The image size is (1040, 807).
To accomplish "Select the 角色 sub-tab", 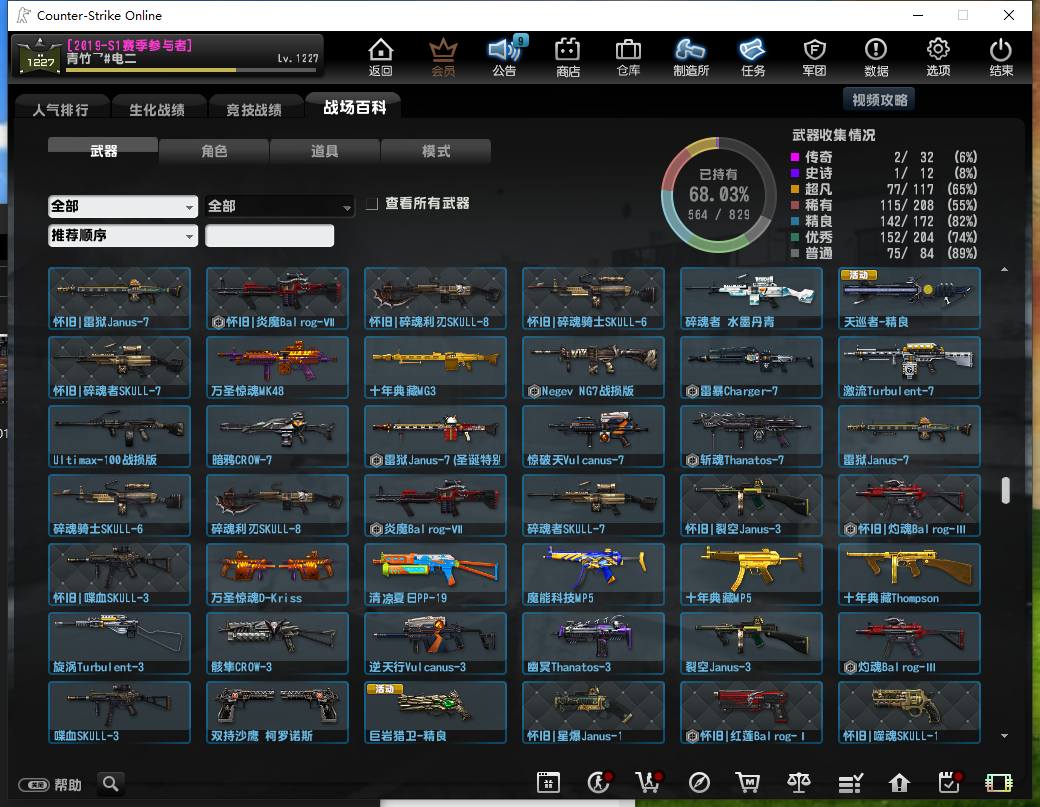I will click(x=214, y=151).
